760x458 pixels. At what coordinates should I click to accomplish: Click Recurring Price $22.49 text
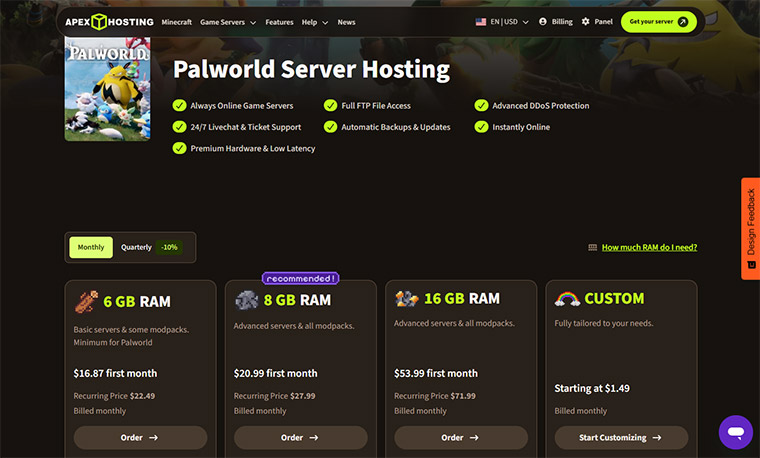click(x=114, y=396)
